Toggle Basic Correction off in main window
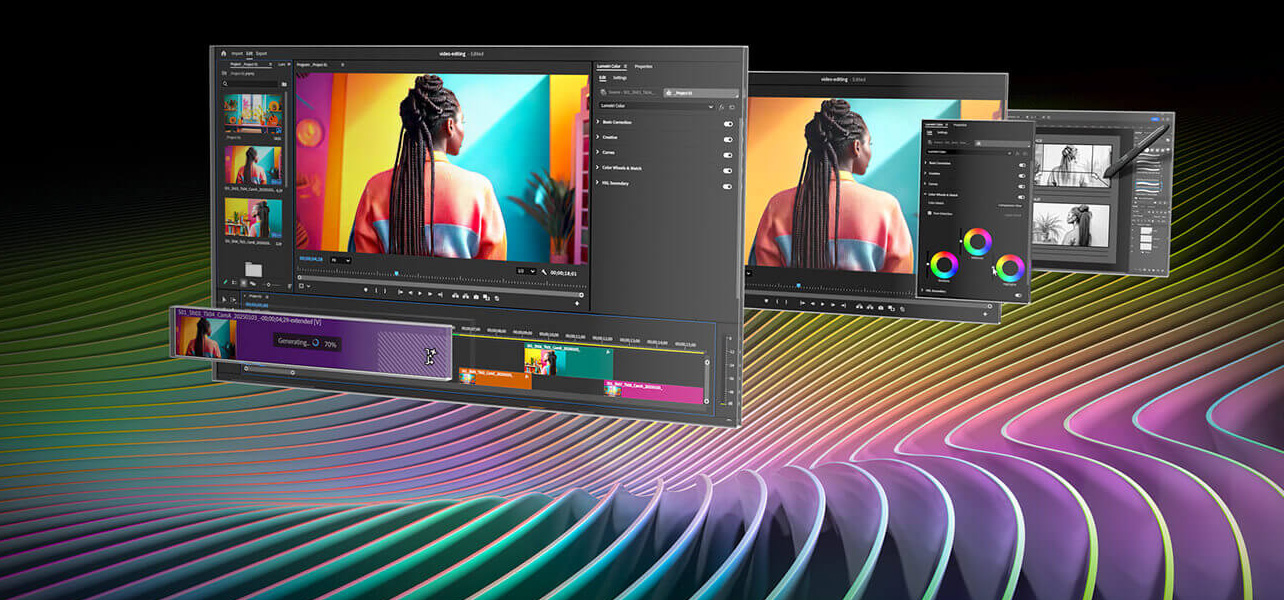This screenshot has width=1284, height=600. pos(728,124)
